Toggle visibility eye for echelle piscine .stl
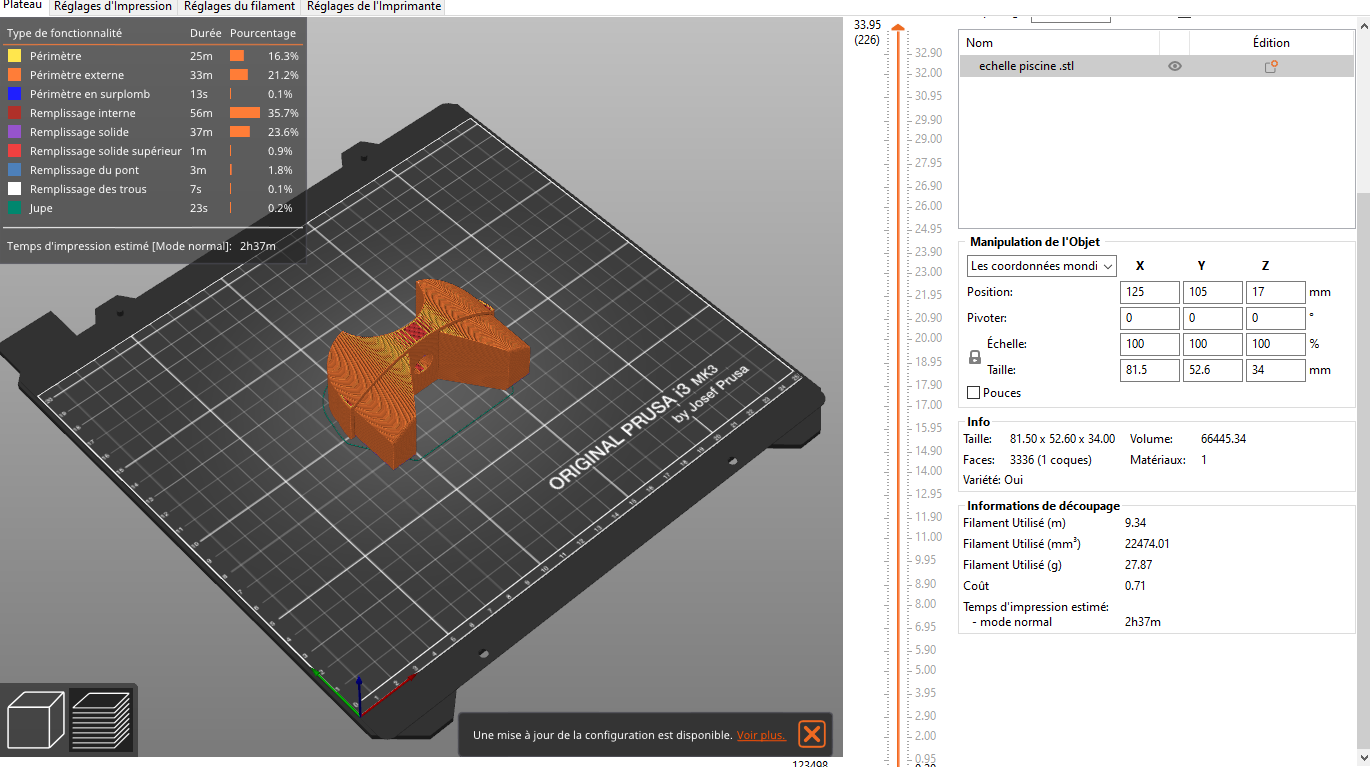 tap(1175, 66)
